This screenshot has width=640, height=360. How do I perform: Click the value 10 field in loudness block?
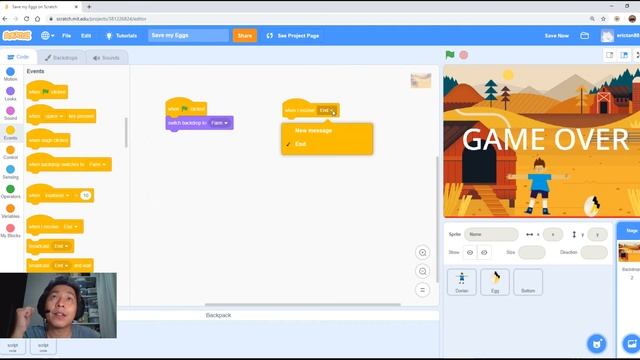click(x=86, y=196)
